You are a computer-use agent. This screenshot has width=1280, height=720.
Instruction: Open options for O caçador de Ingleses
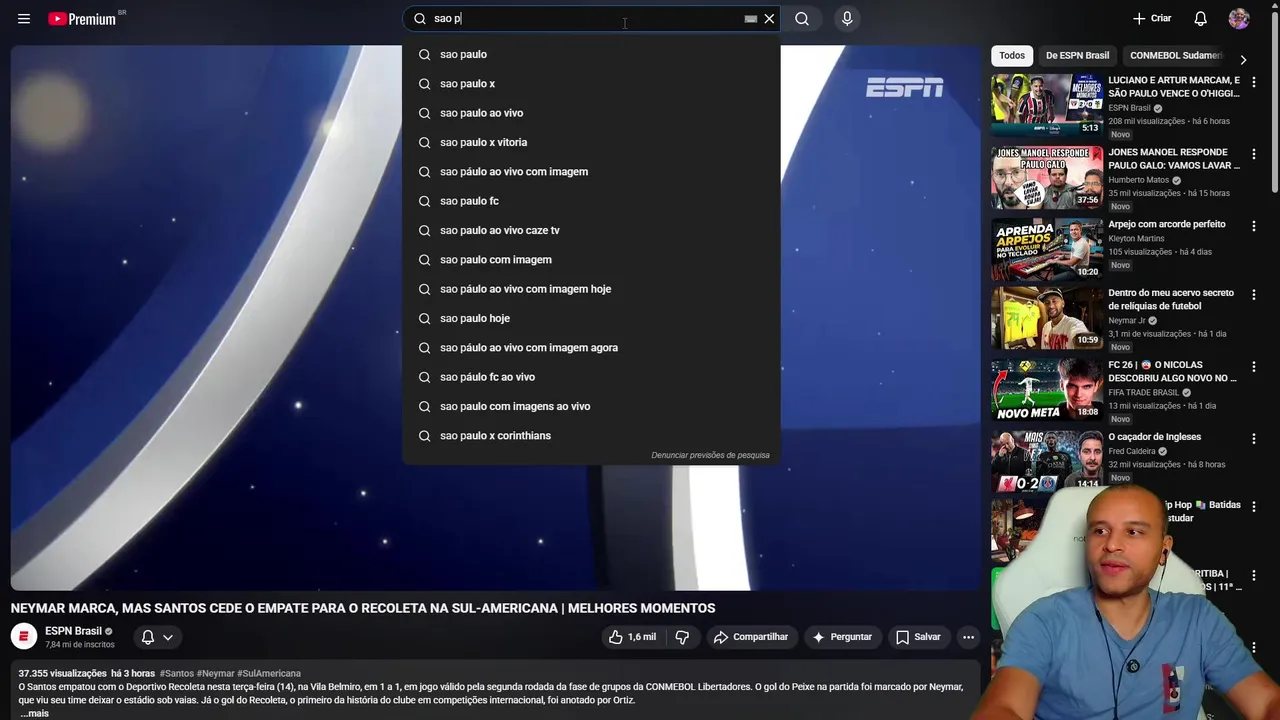1254,439
